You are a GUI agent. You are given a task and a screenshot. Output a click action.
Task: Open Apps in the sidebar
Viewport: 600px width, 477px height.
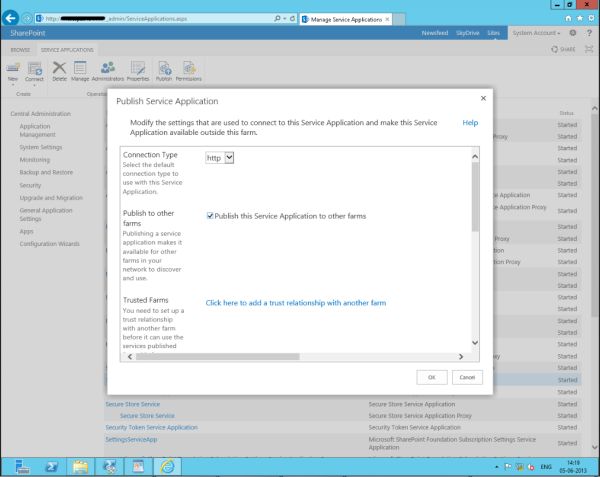[x=26, y=231]
